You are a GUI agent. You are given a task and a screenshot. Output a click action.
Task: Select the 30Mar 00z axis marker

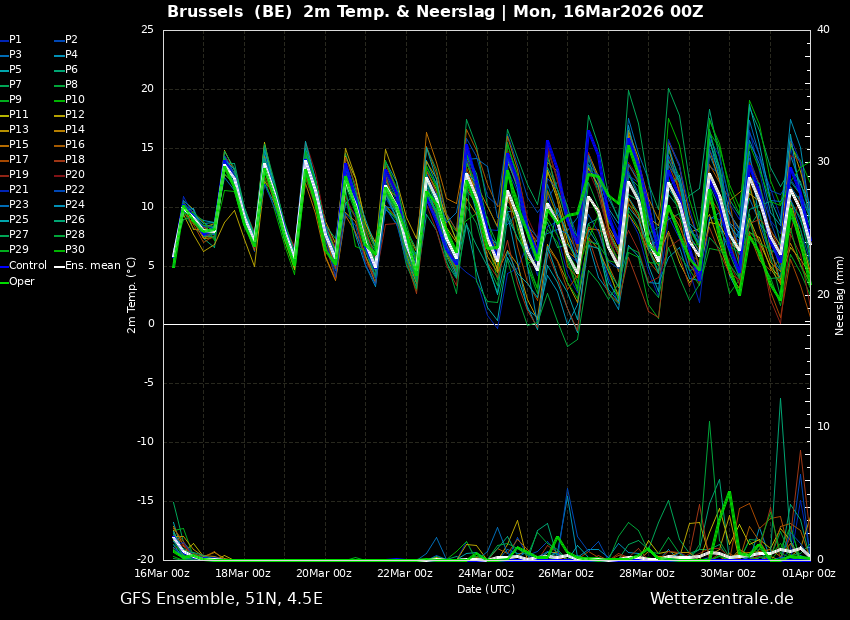(728, 573)
